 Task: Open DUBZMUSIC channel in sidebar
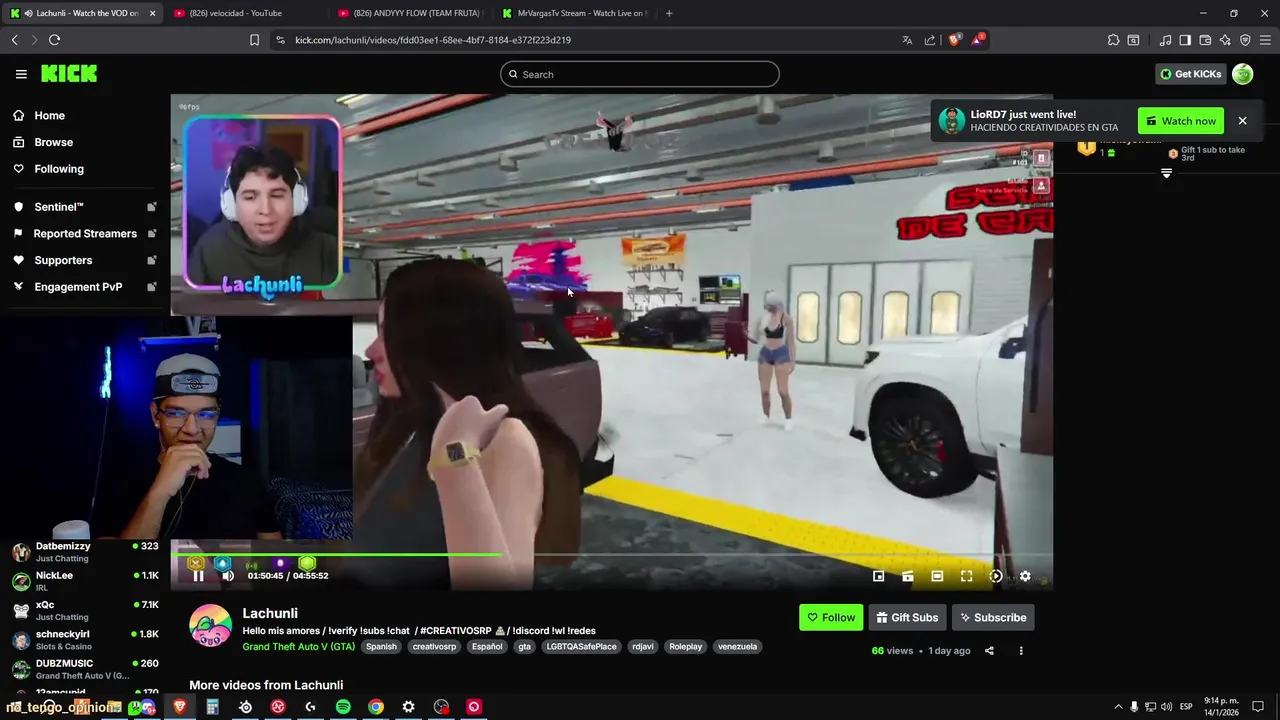click(x=85, y=669)
